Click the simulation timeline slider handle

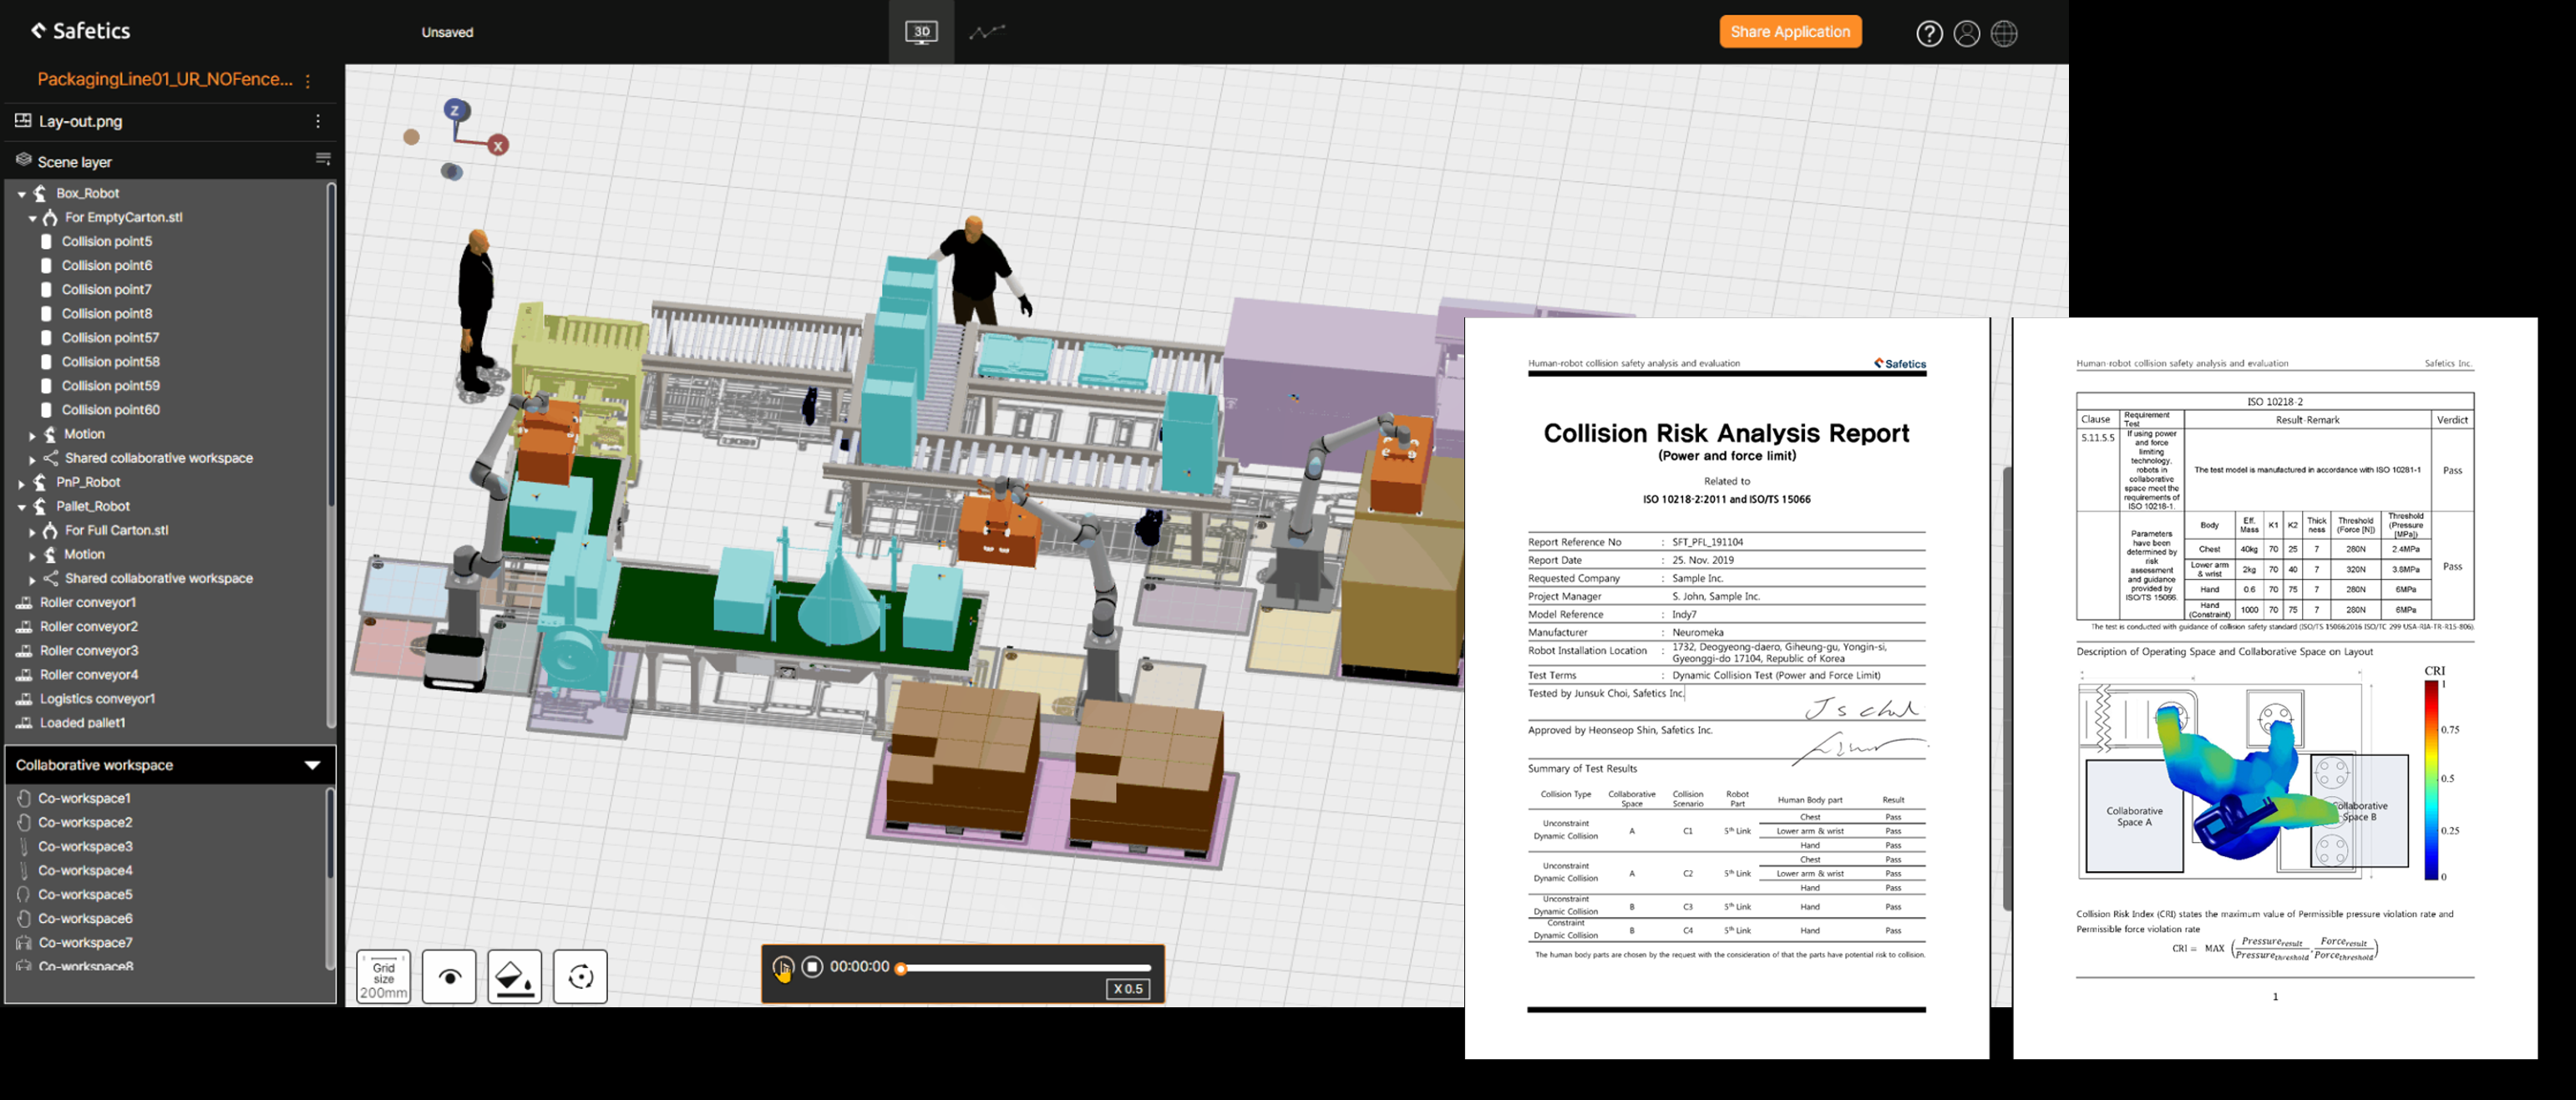point(901,968)
